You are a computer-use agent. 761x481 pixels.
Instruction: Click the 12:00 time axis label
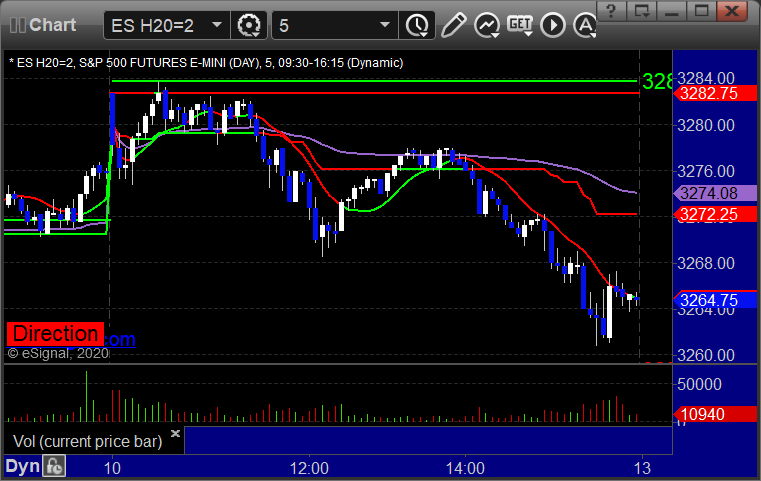point(309,468)
